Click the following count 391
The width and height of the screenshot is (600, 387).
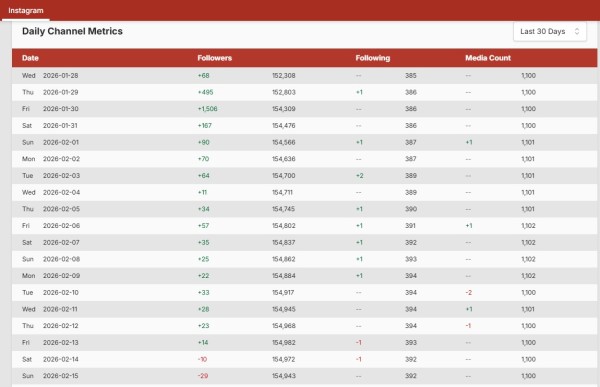pyautogui.click(x=410, y=226)
